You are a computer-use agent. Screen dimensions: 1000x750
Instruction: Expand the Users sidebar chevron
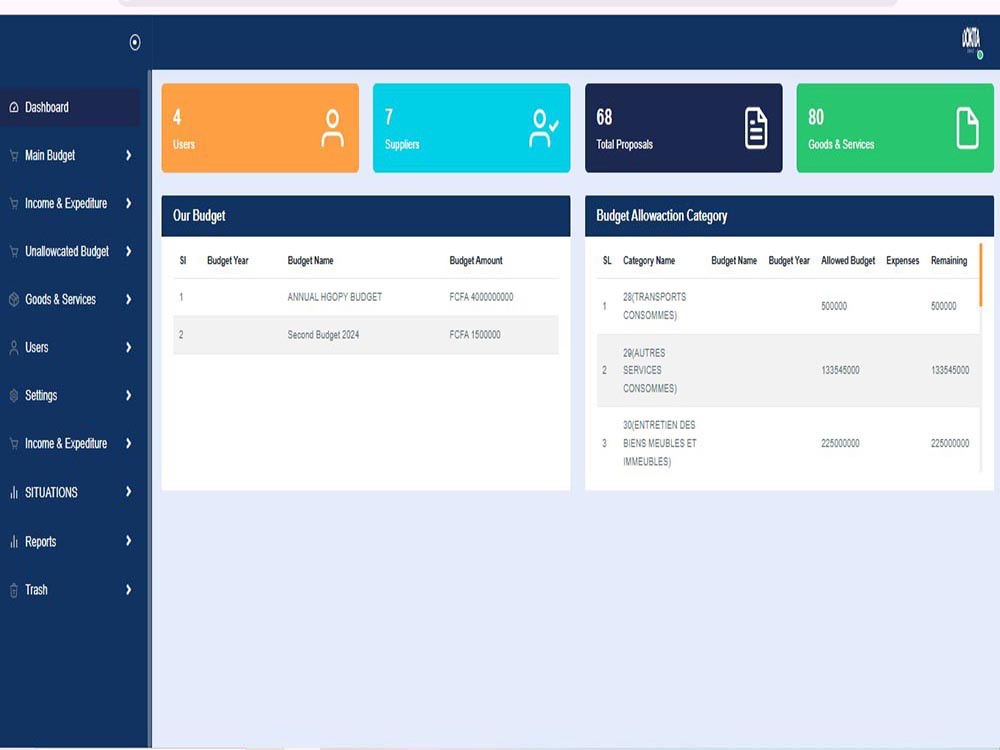coord(129,348)
